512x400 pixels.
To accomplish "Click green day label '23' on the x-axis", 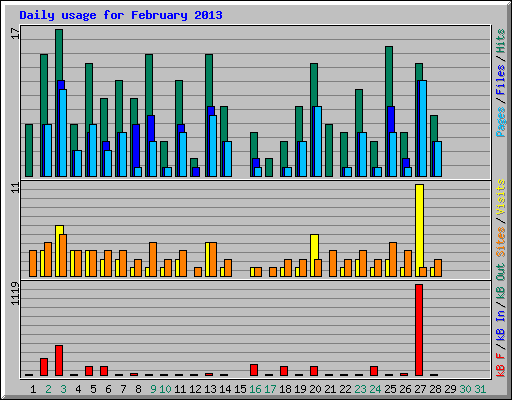I will [360, 389].
